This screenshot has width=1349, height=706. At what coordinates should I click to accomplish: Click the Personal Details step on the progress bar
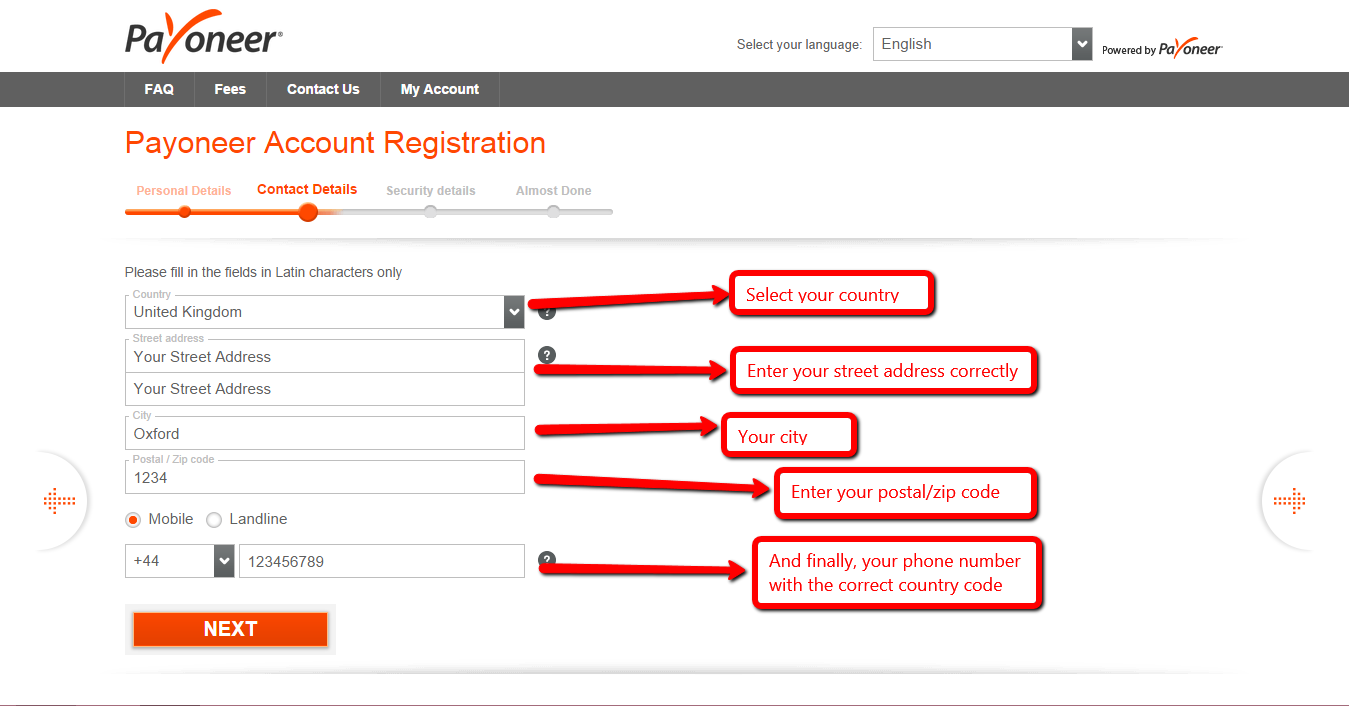[x=184, y=212]
